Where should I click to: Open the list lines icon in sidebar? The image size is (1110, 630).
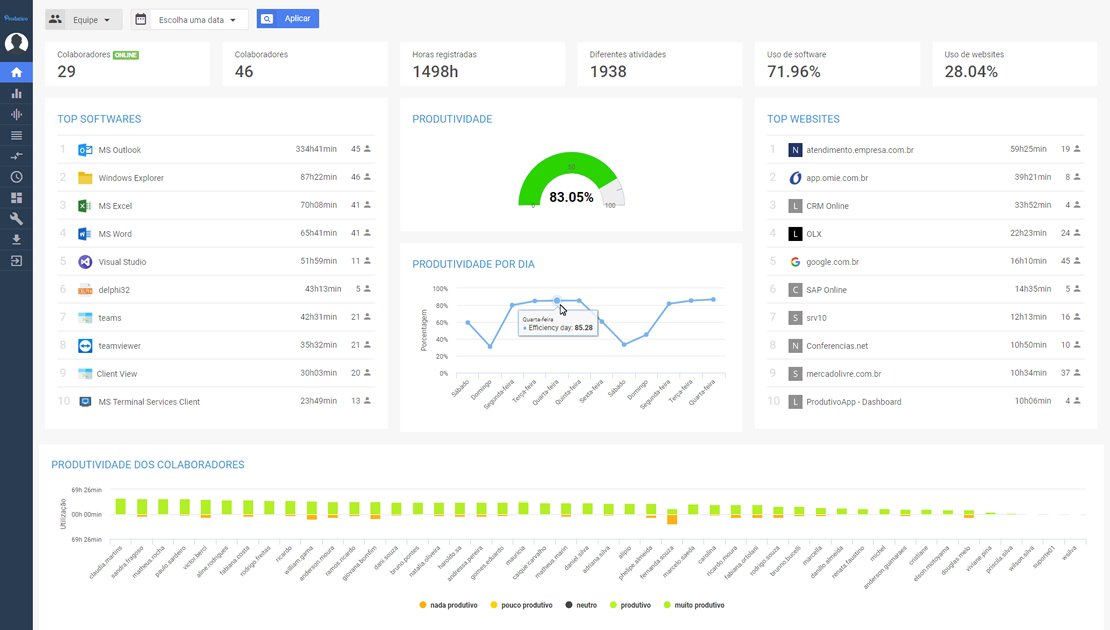(16, 135)
